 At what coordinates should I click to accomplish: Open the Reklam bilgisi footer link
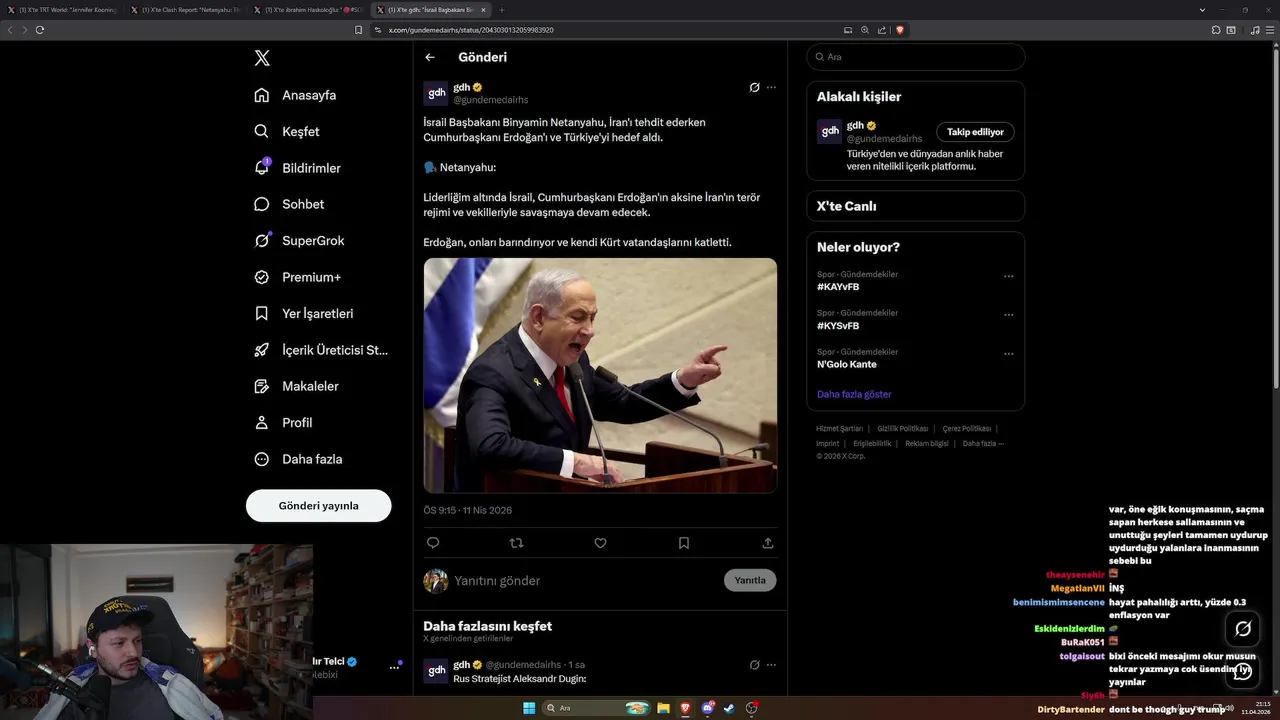tap(927, 443)
